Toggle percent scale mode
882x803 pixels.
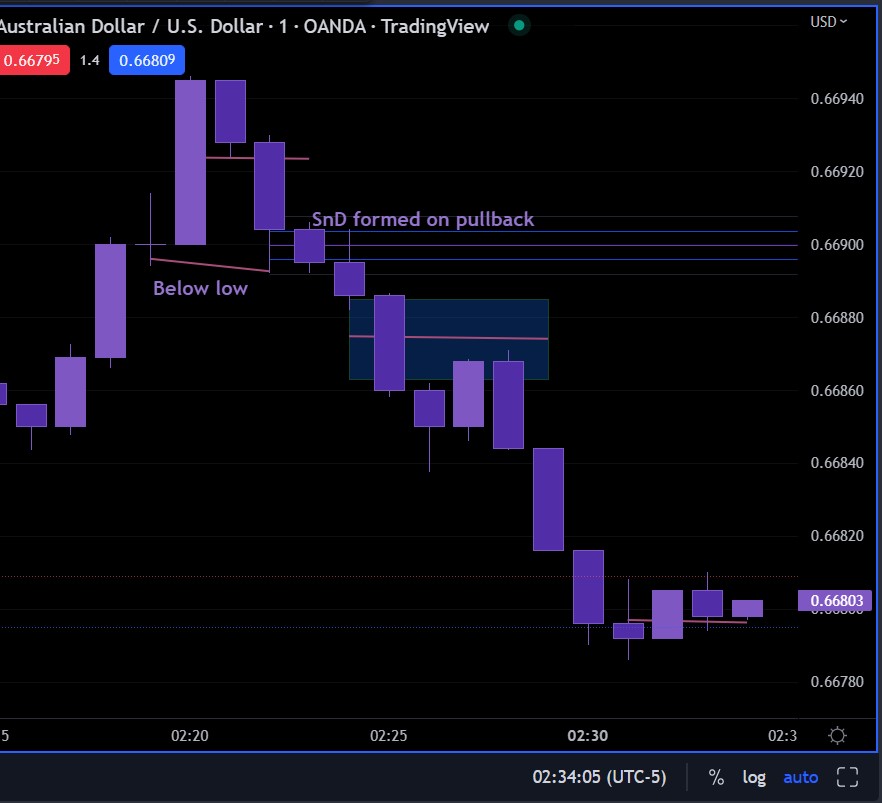coord(716,777)
